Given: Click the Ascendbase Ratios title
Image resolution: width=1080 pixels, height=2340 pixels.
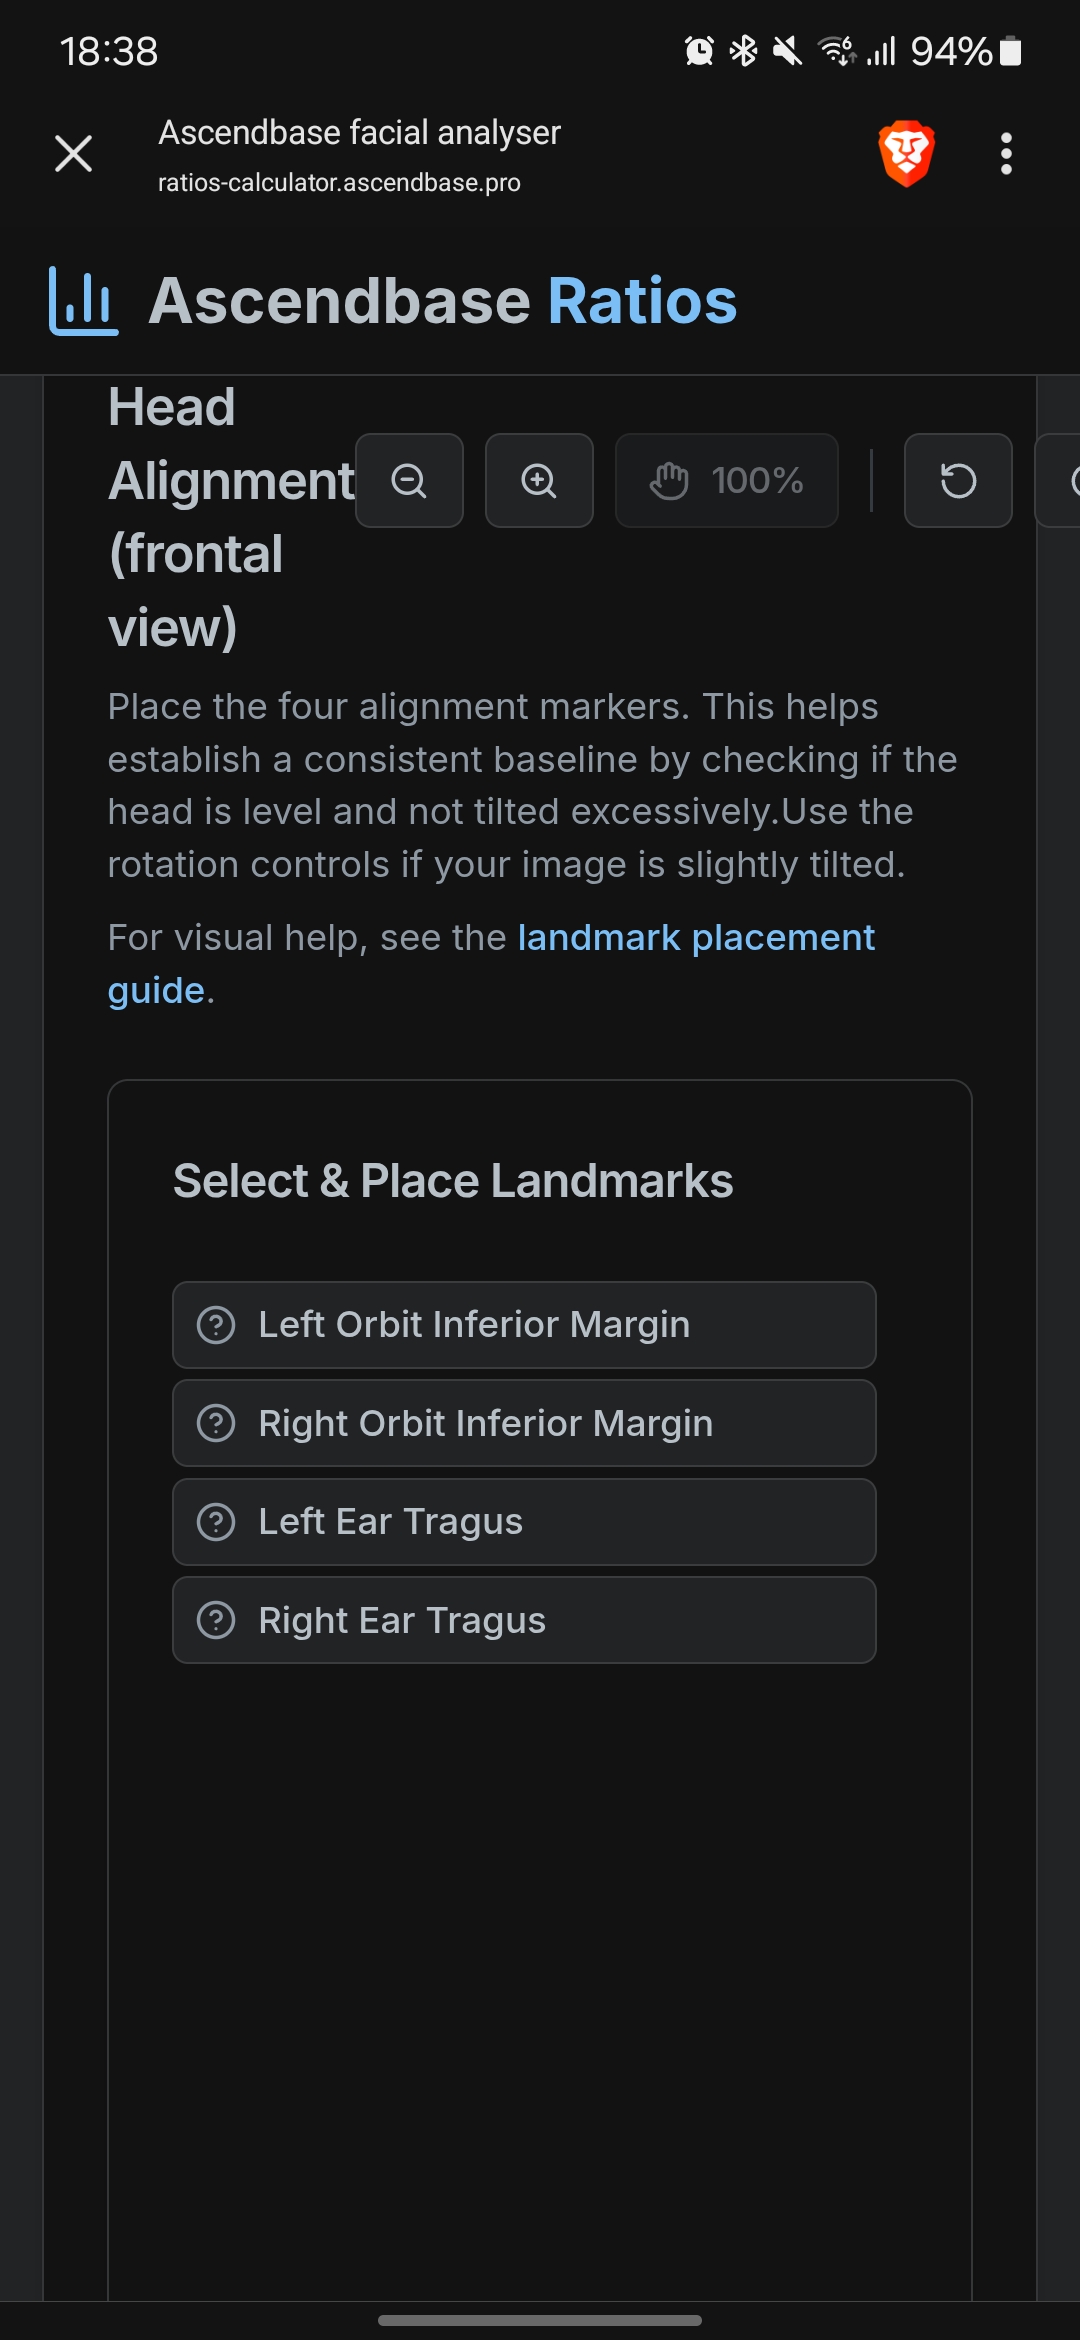Looking at the screenshot, I should pos(443,301).
